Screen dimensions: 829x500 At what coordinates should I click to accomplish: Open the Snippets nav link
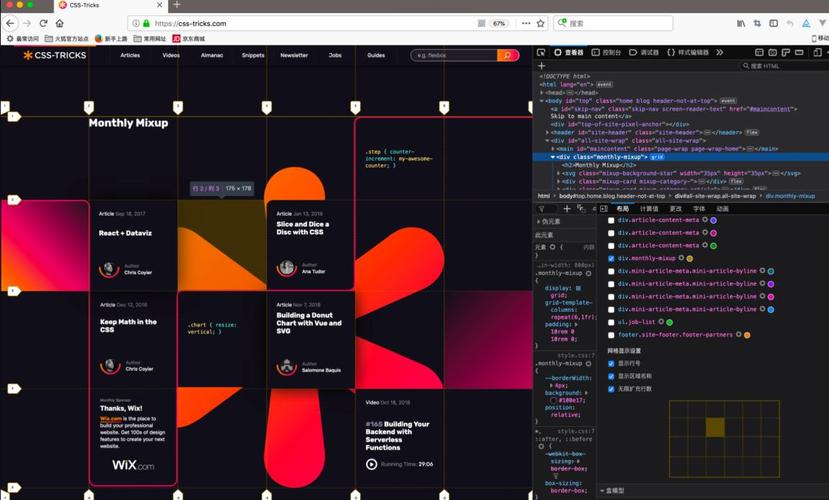tap(253, 55)
